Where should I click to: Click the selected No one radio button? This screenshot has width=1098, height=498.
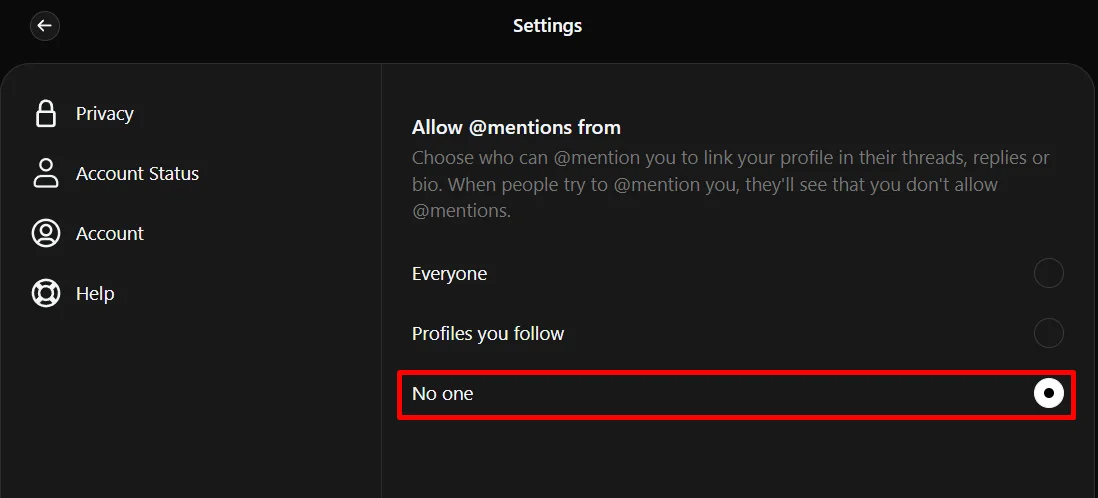click(1048, 394)
